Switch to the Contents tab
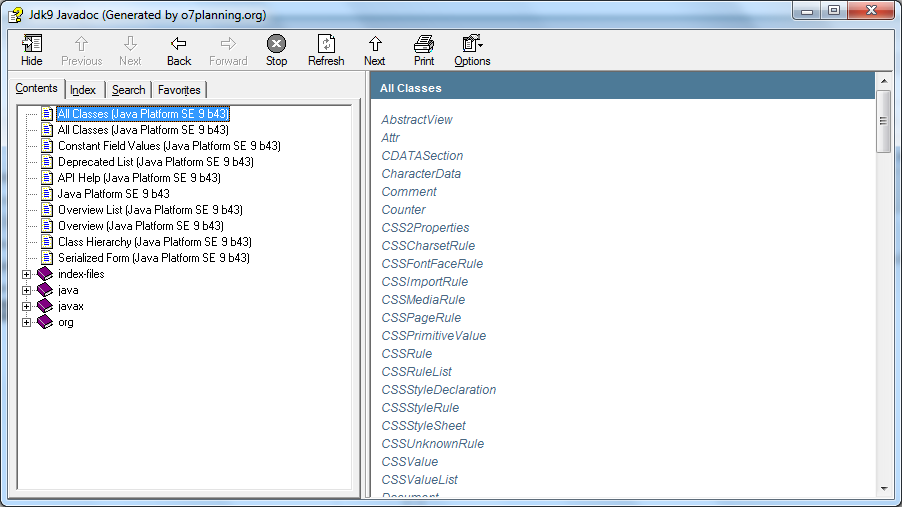This screenshot has width=902, height=507. pos(36,88)
